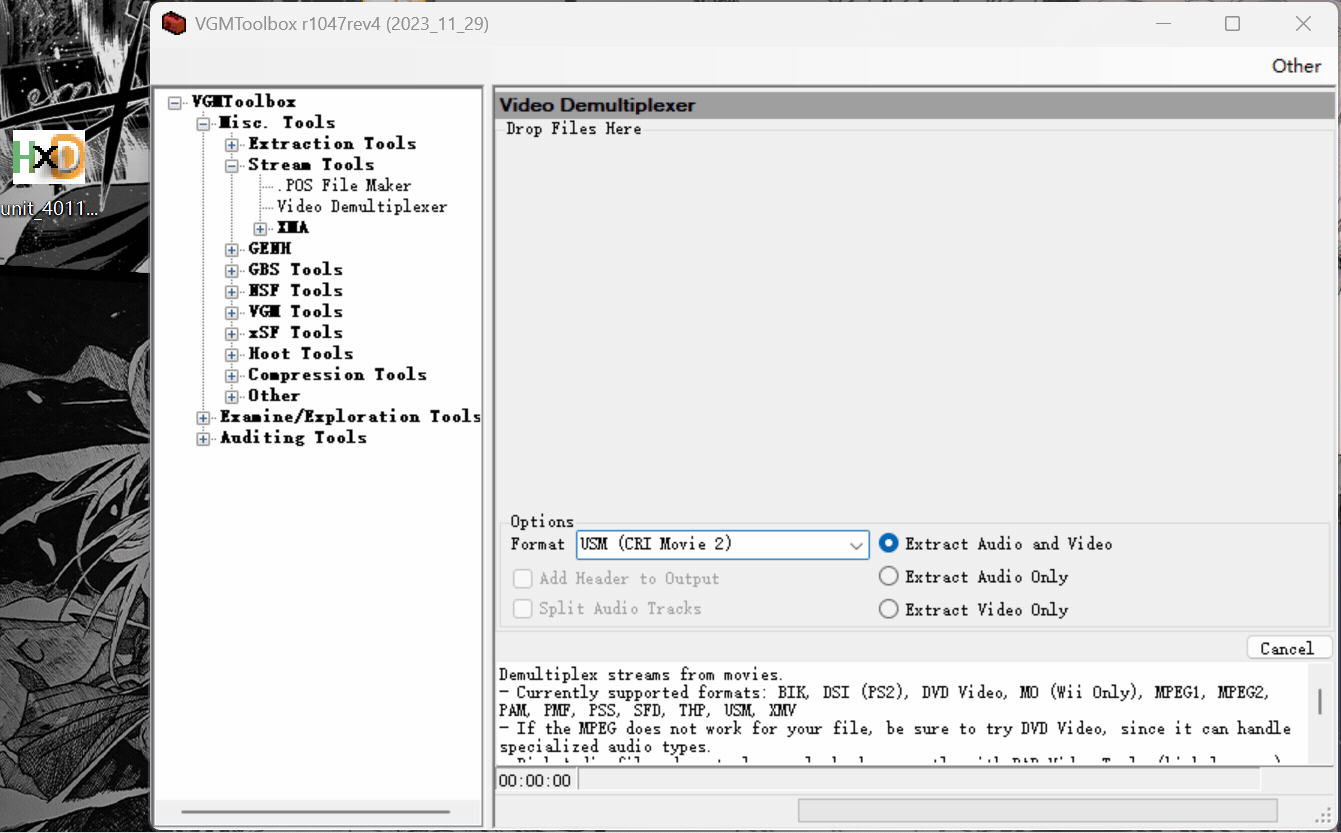
Task: Expand Auditing Tools using its plus box
Action: click(x=204, y=438)
